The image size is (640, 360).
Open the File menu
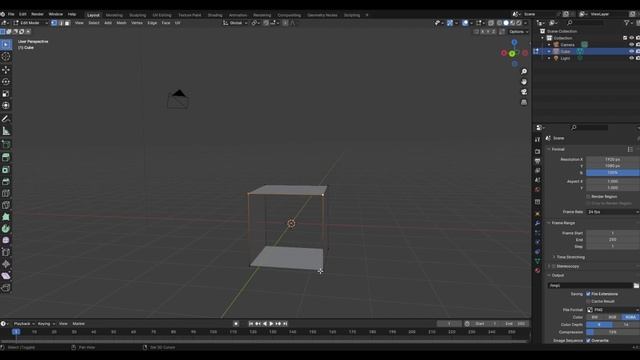point(11,14)
